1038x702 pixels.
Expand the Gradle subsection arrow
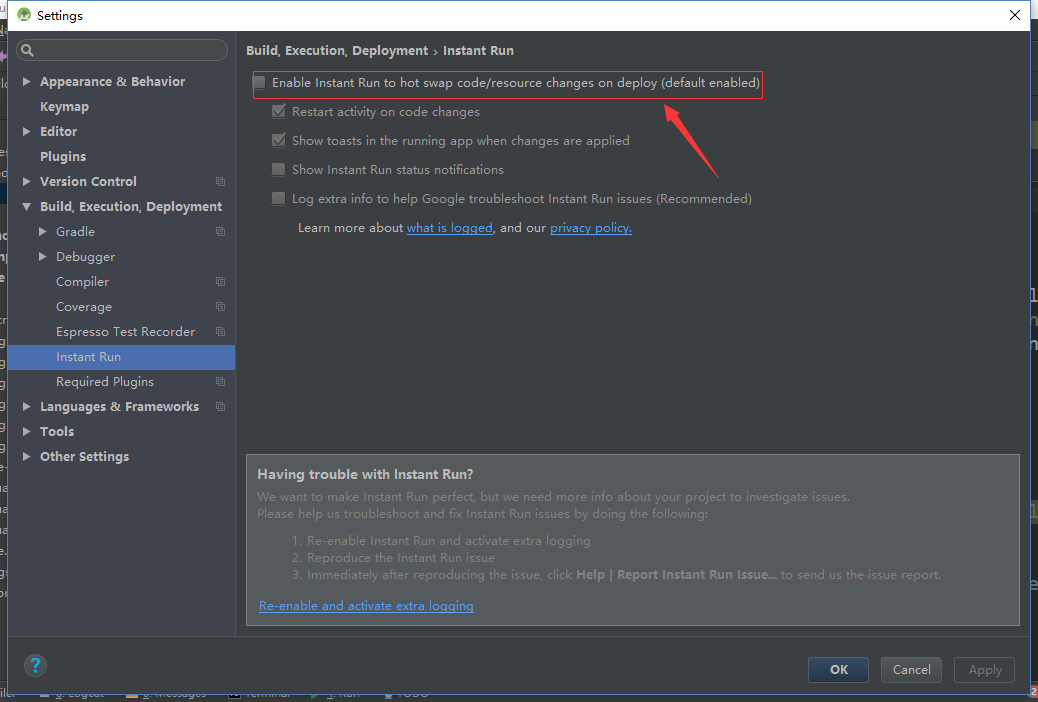pyautogui.click(x=42, y=232)
